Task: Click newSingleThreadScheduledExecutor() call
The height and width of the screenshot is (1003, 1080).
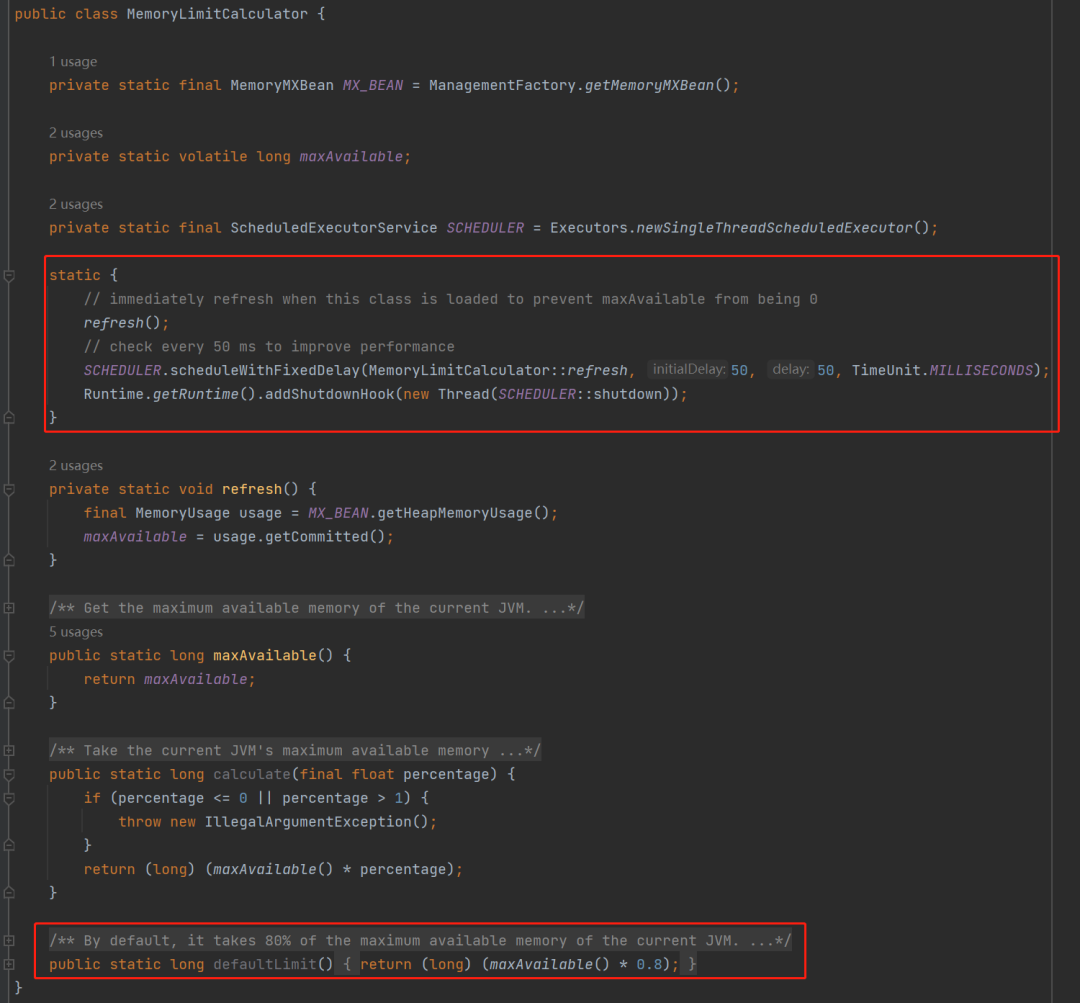Action: [x=782, y=228]
